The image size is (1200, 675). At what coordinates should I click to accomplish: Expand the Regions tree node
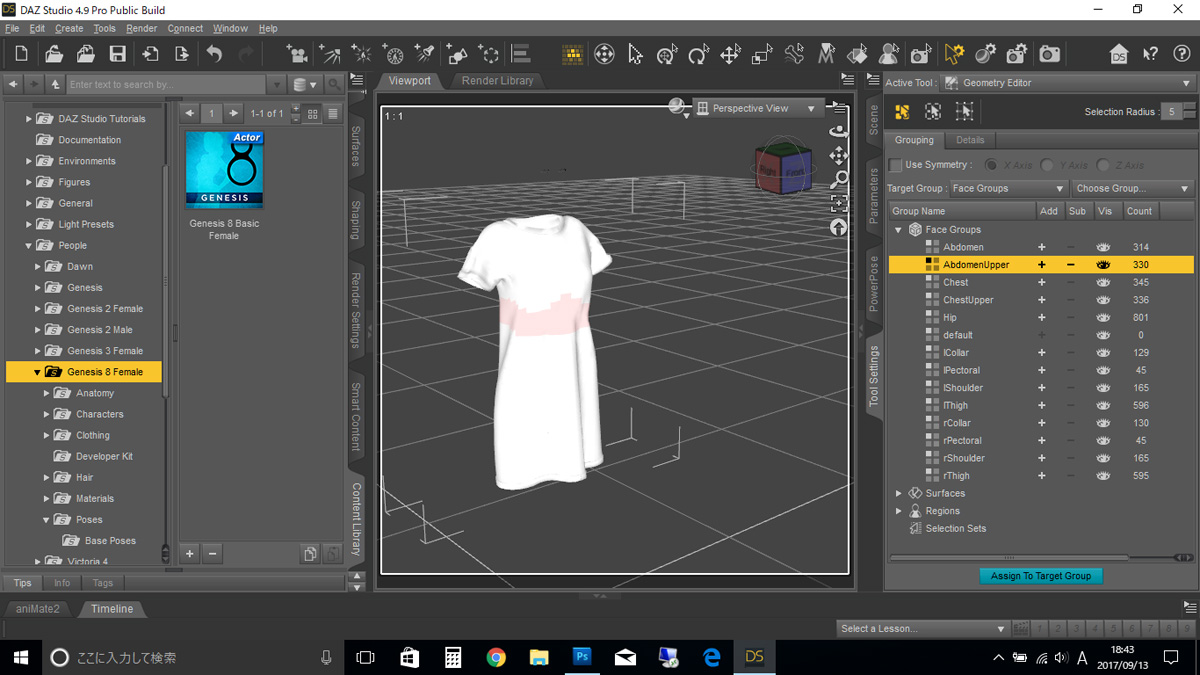[x=898, y=511]
